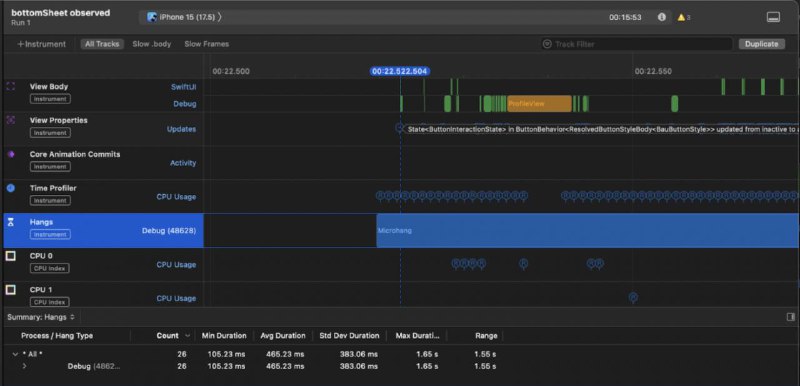Click the View Properties track icon
Image resolution: width=800 pixels, height=386 pixels.
[x=11, y=120]
